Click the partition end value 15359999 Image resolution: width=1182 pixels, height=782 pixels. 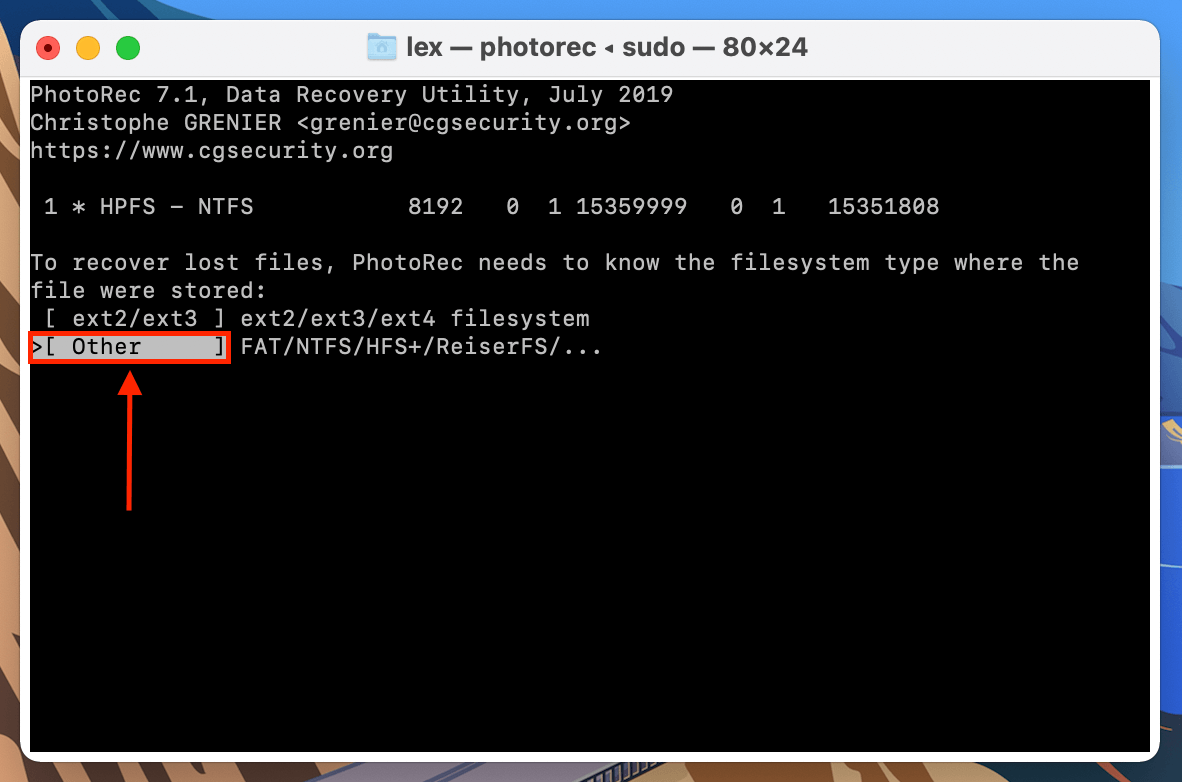[632, 207]
